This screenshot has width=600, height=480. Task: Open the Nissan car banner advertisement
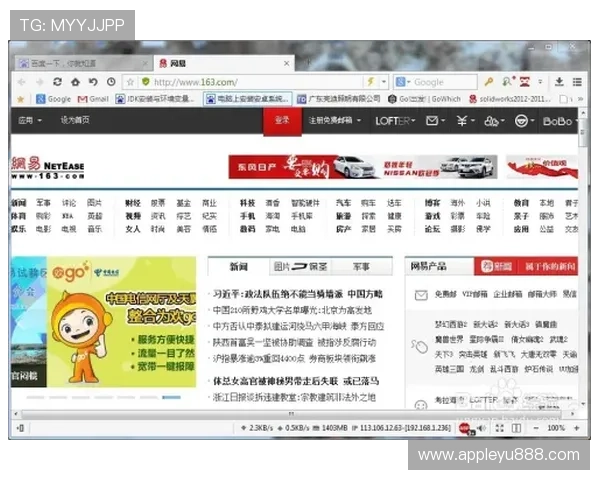[363, 167]
